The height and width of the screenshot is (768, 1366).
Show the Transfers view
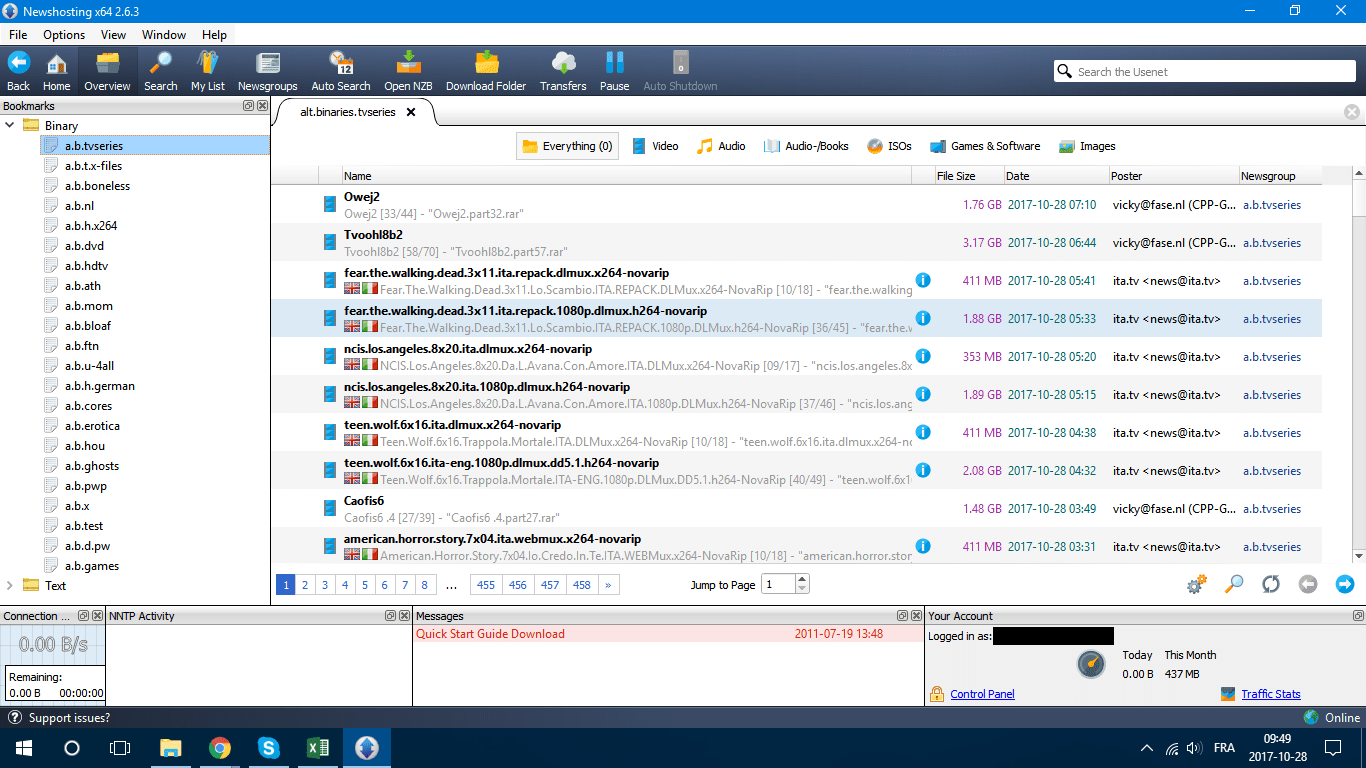pyautogui.click(x=563, y=64)
